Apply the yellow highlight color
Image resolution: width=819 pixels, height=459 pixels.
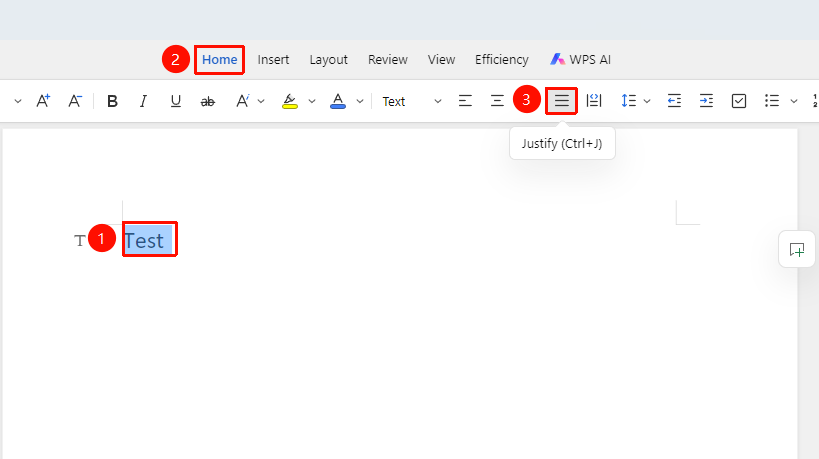(x=290, y=101)
